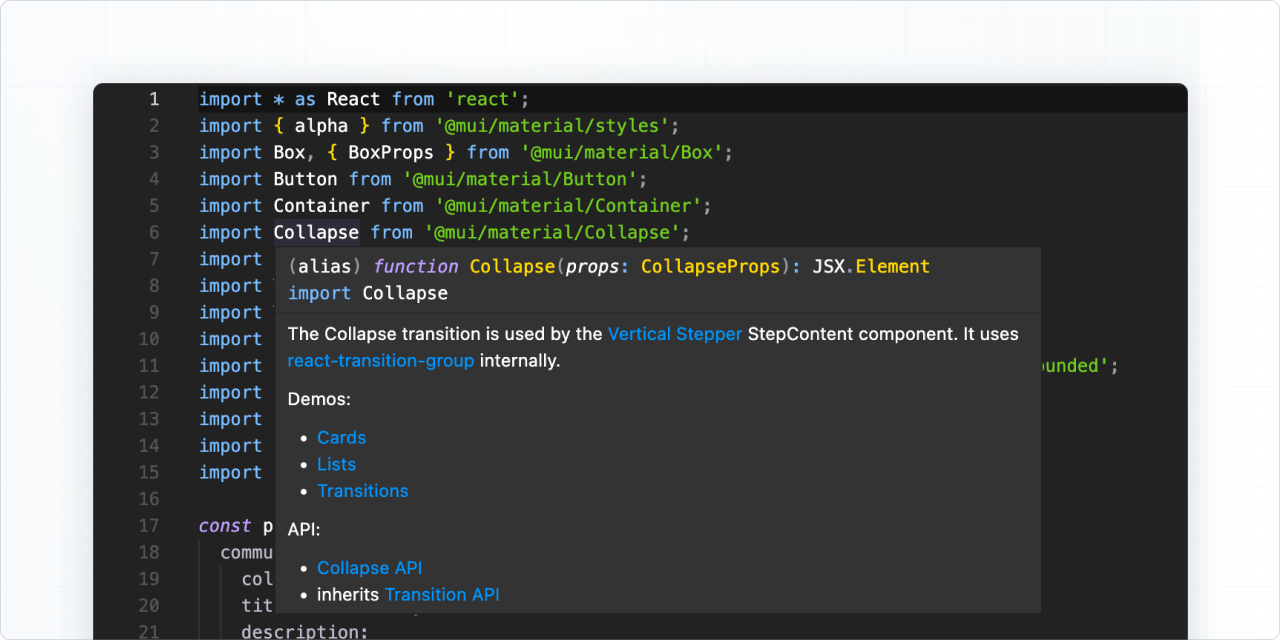Image resolution: width=1280 pixels, height=640 pixels.
Task: Select line number 1 in the gutter
Action: pos(153,99)
